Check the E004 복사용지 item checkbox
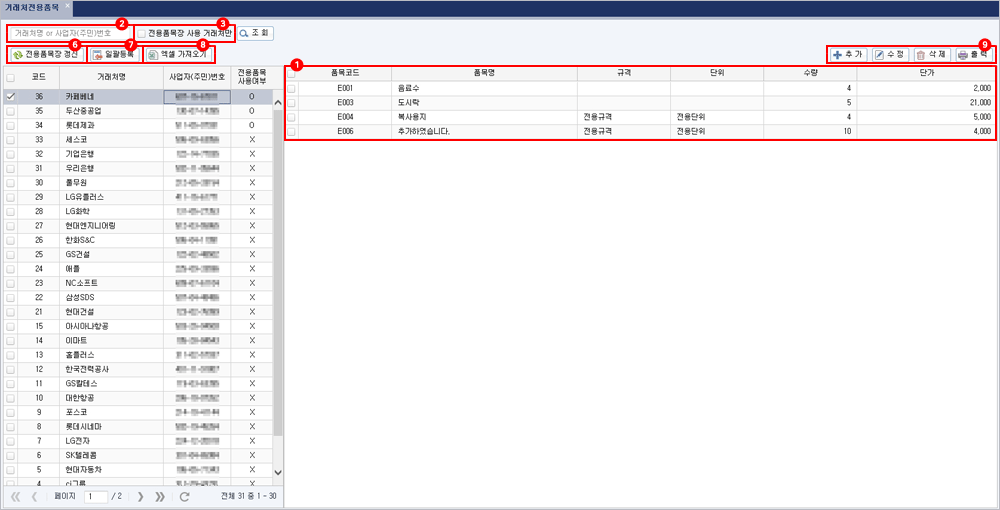Image resolution: width=1000 pixels, height=510 pixels. pos(291,117)
